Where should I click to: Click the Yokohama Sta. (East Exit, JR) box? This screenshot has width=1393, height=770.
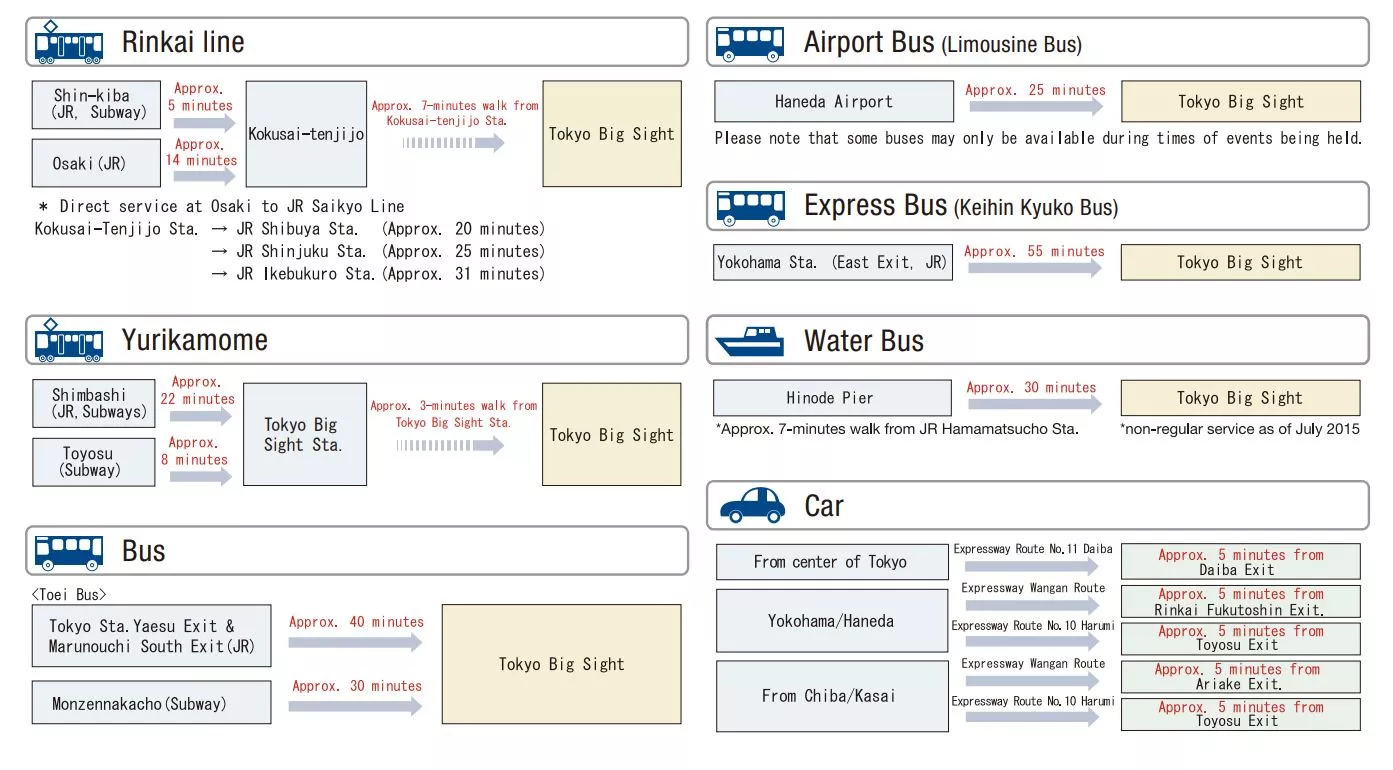(x=832, y=263)
